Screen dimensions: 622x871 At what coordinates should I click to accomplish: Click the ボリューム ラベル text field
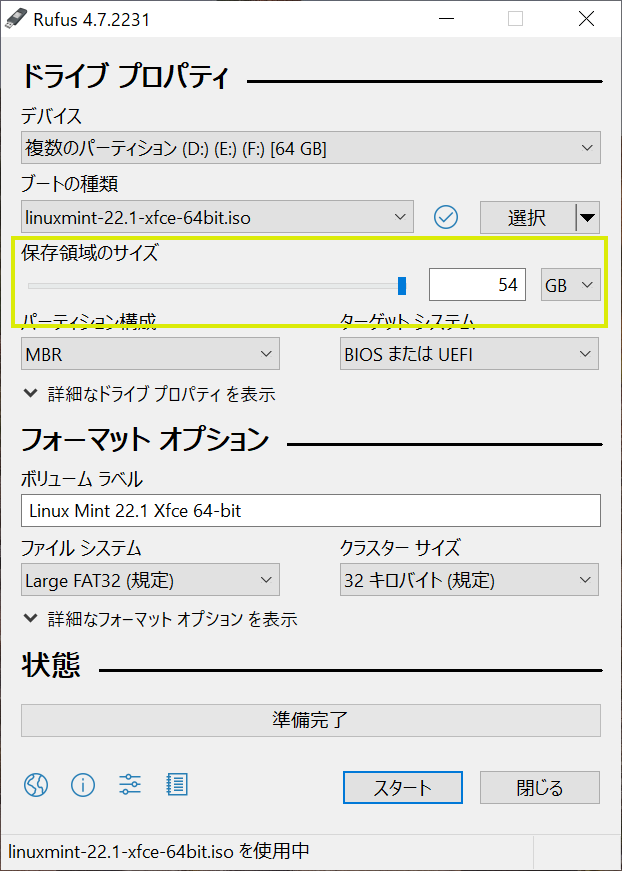pos(310,510)
